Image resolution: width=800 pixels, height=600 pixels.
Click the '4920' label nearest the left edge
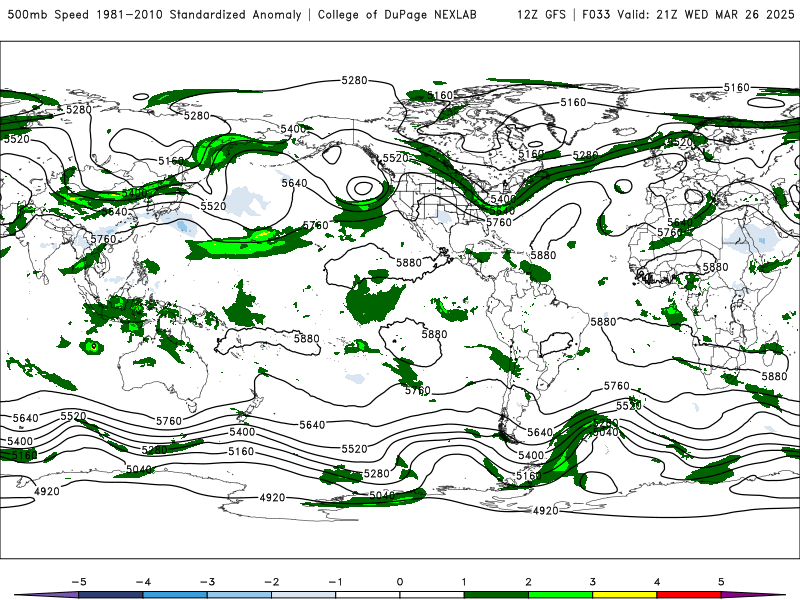click(46, 491)
